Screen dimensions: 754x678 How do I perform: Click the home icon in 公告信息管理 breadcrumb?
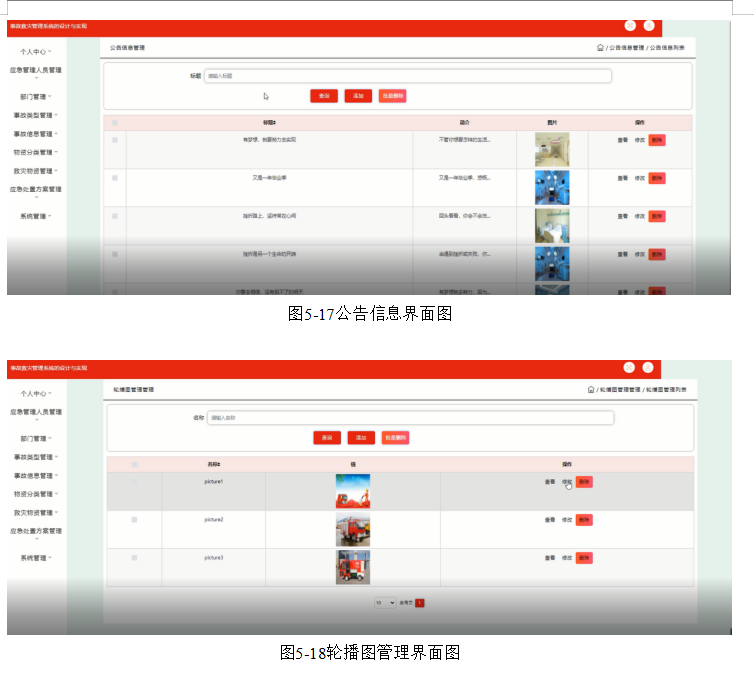coord(600,48)
